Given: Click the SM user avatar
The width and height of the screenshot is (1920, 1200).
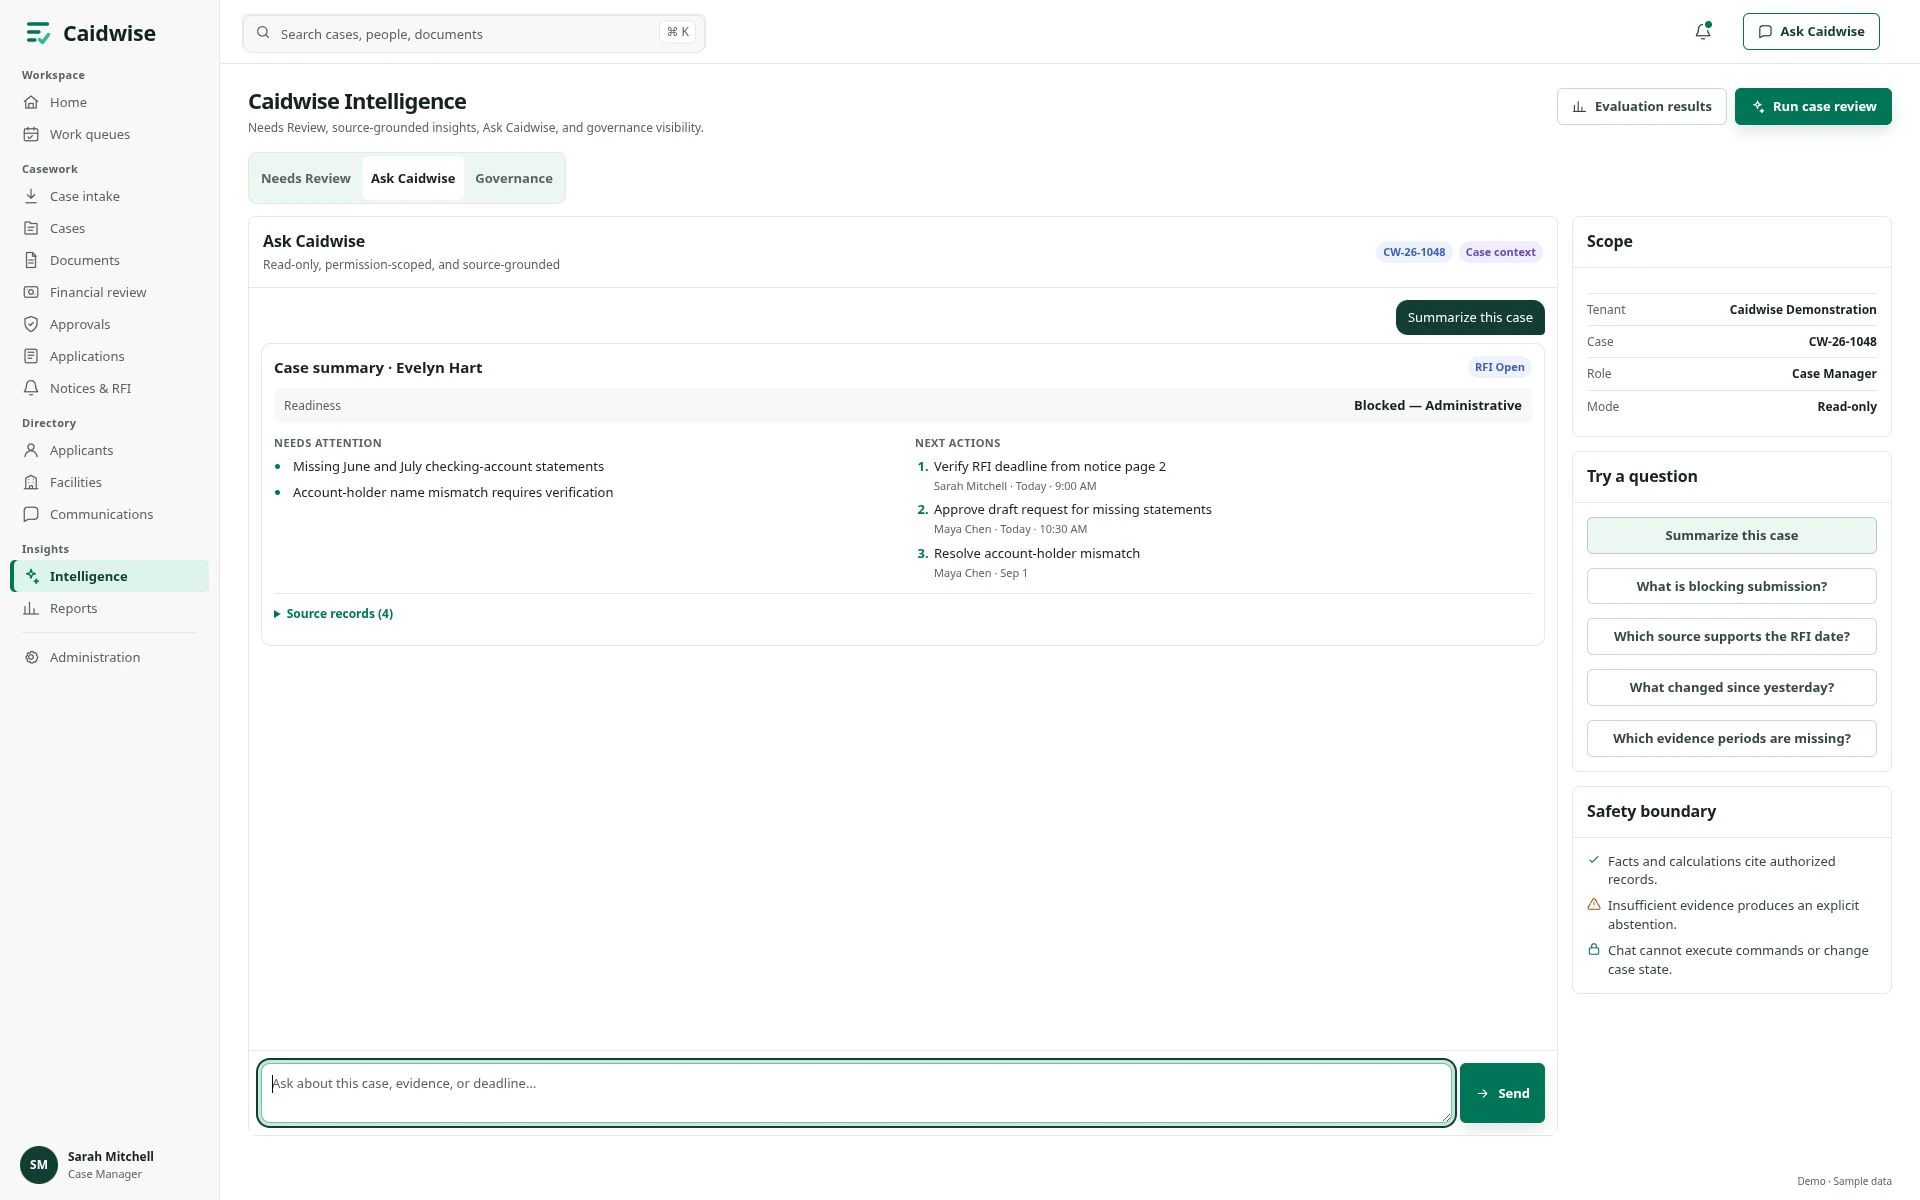Looking at the screenshot, I should coord(39,1165).
